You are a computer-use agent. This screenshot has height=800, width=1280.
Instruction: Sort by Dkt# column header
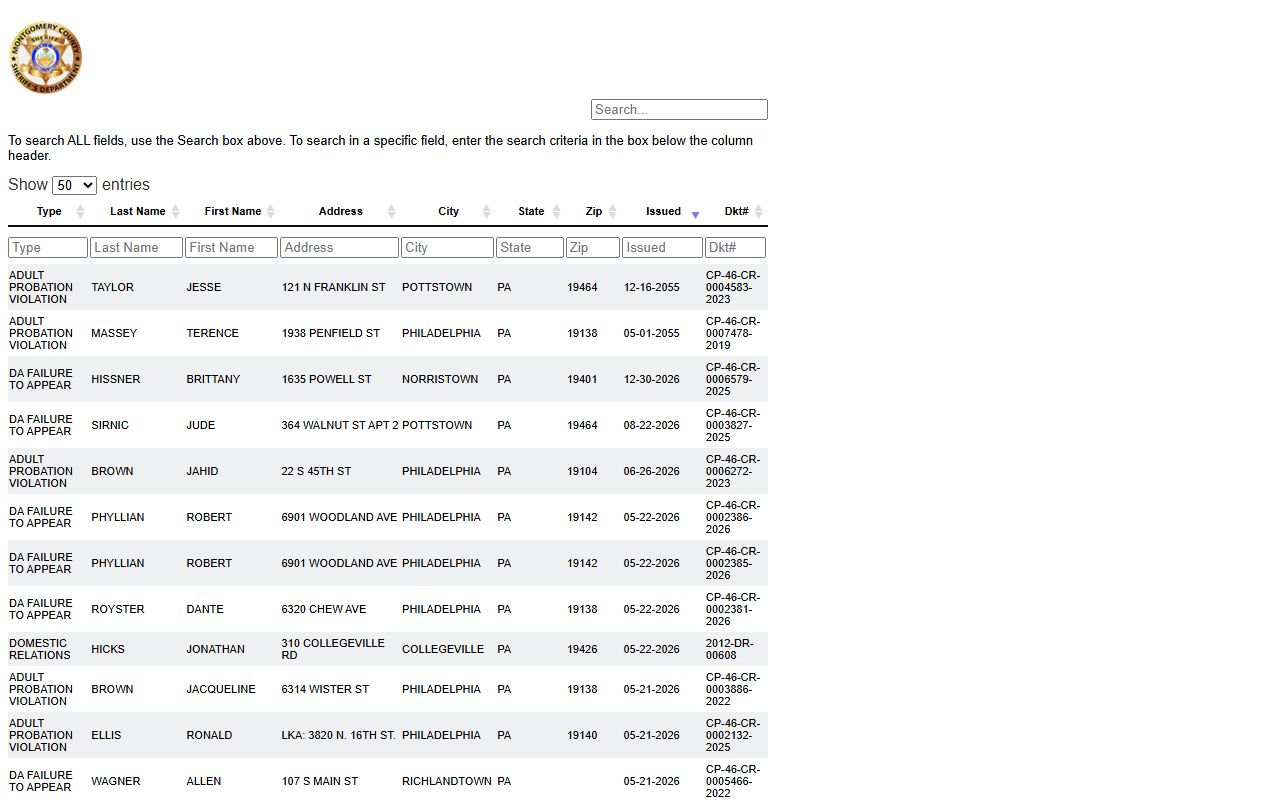[x=736, y=211]
